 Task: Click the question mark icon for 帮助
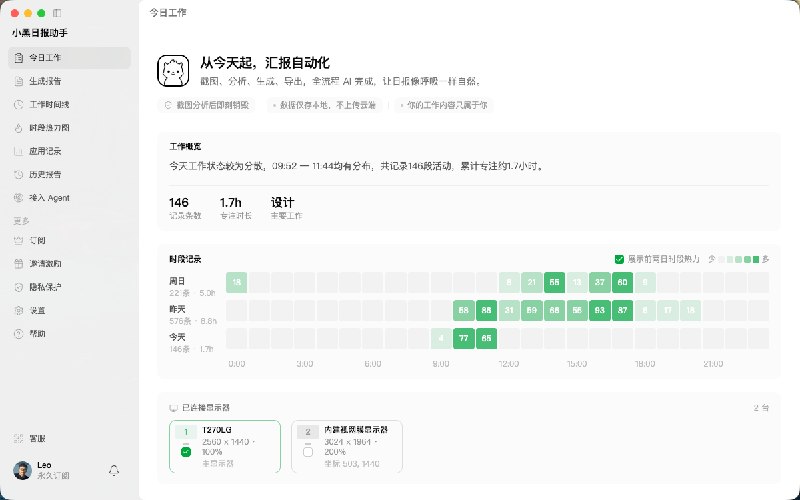[x=19, y=334]
